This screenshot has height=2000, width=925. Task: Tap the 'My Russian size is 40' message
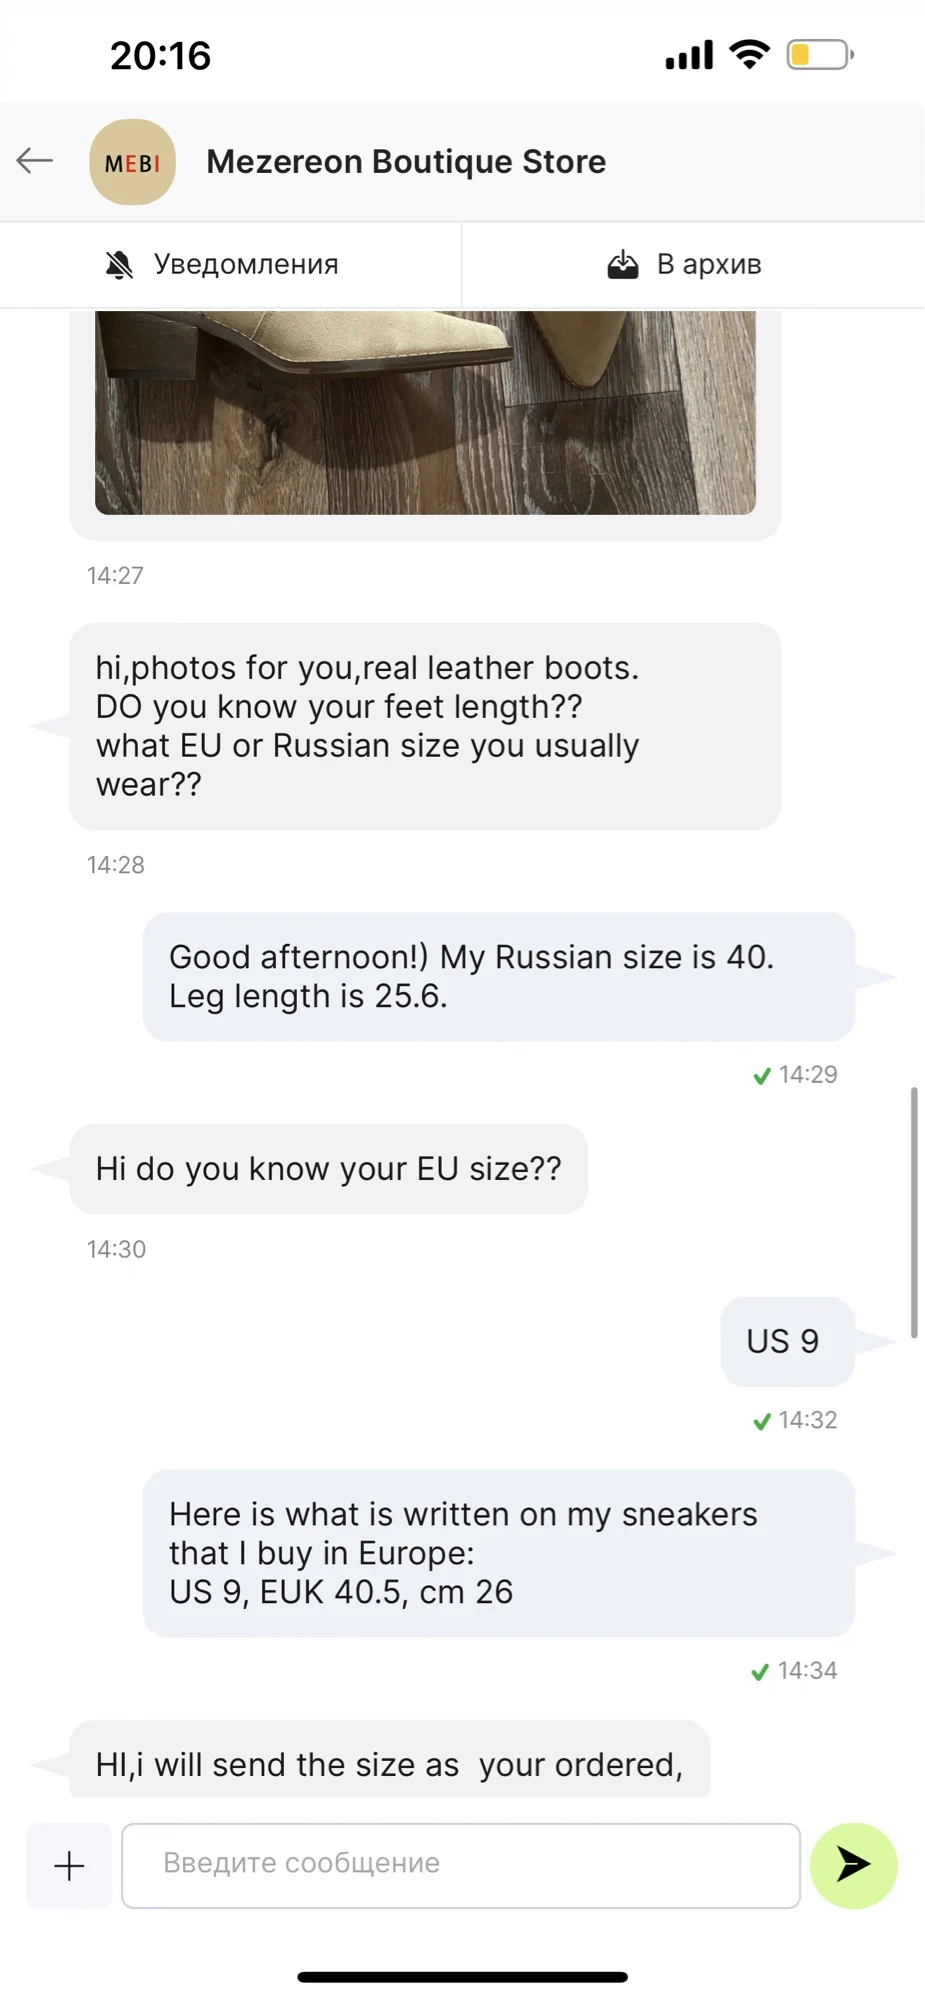coord(498,977)
